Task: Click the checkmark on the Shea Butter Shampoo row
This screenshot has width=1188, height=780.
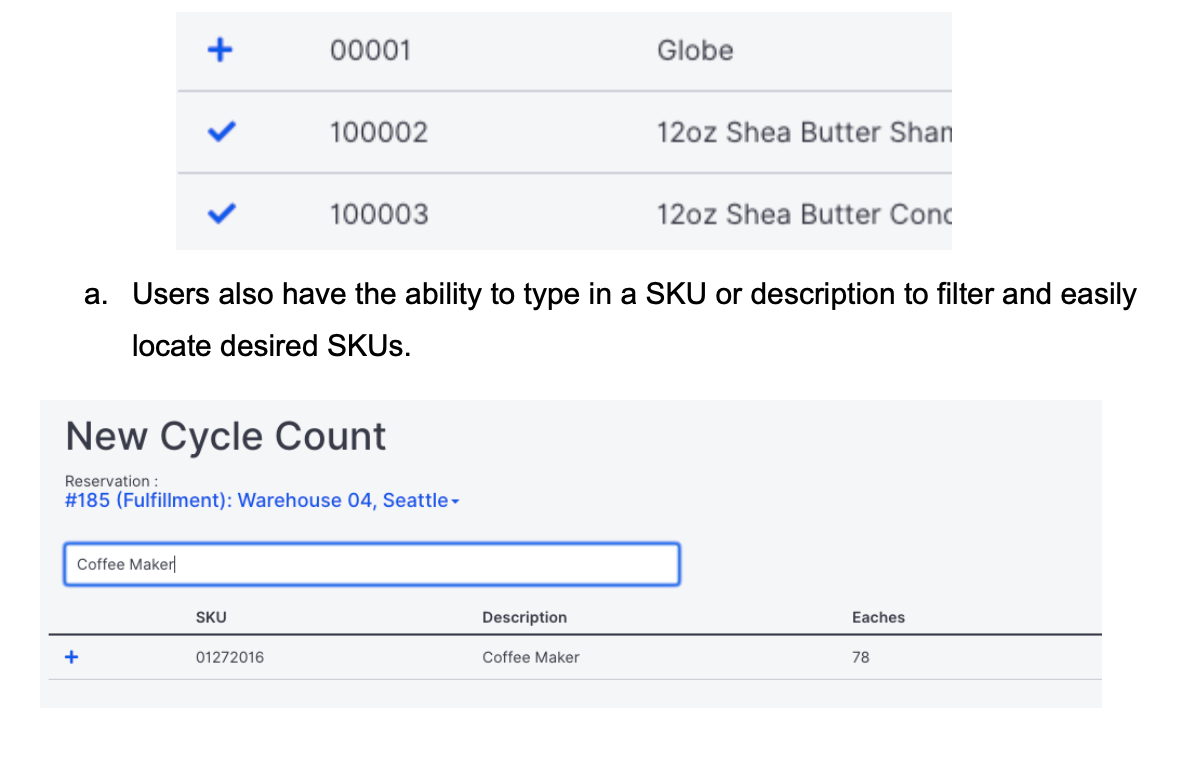Action: (x=219, y=131)
